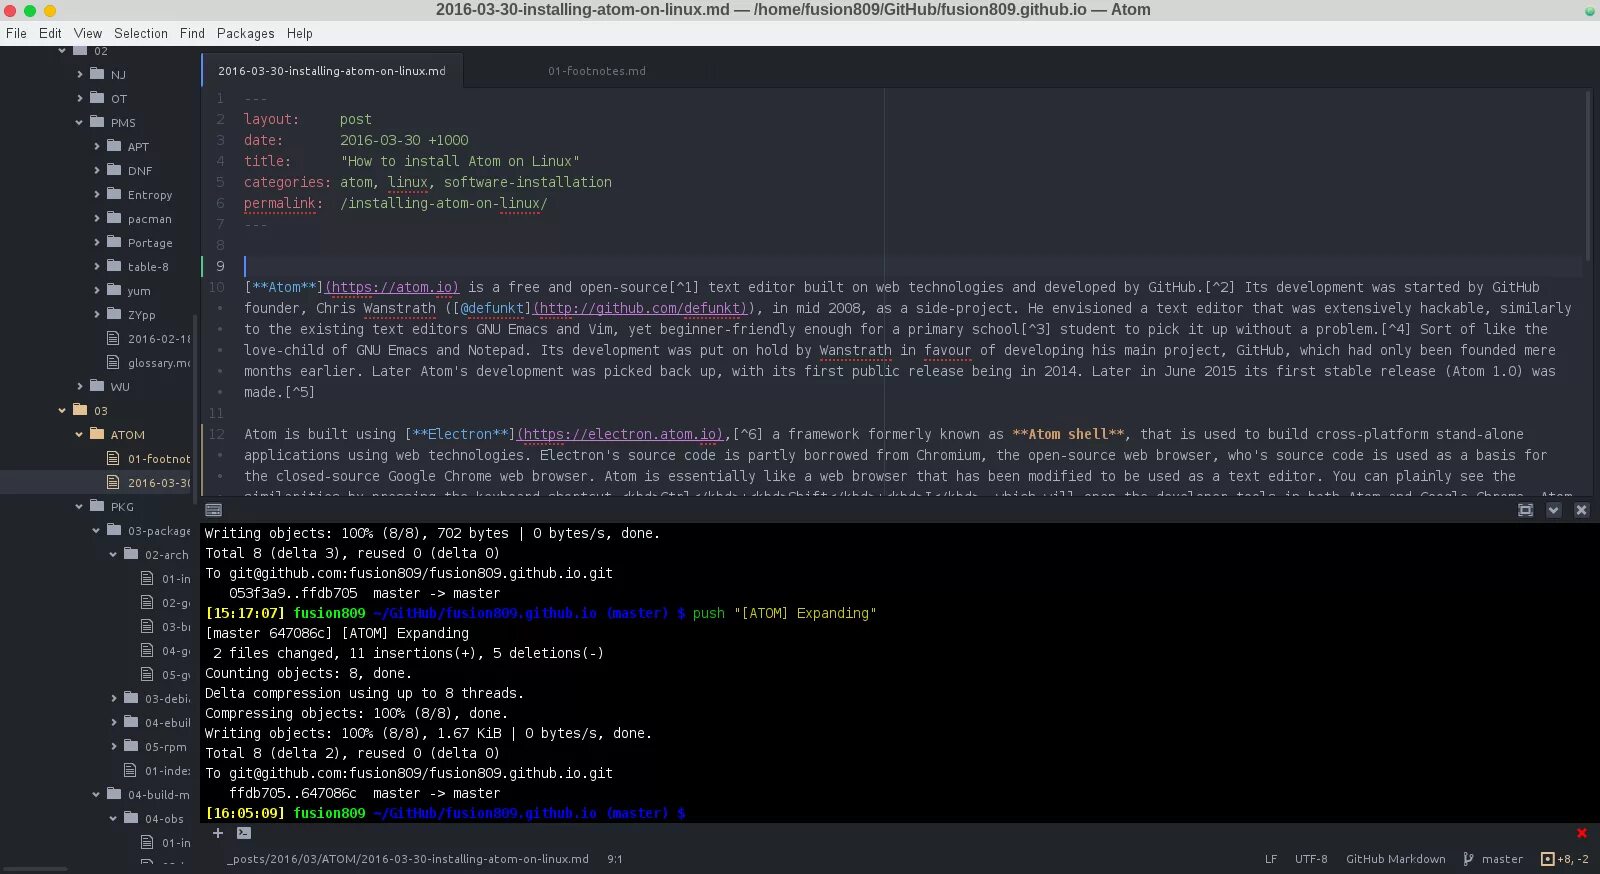1600x874 pixels.
Task: Select the APT folder icon
Action: click(x=114, y=146)
